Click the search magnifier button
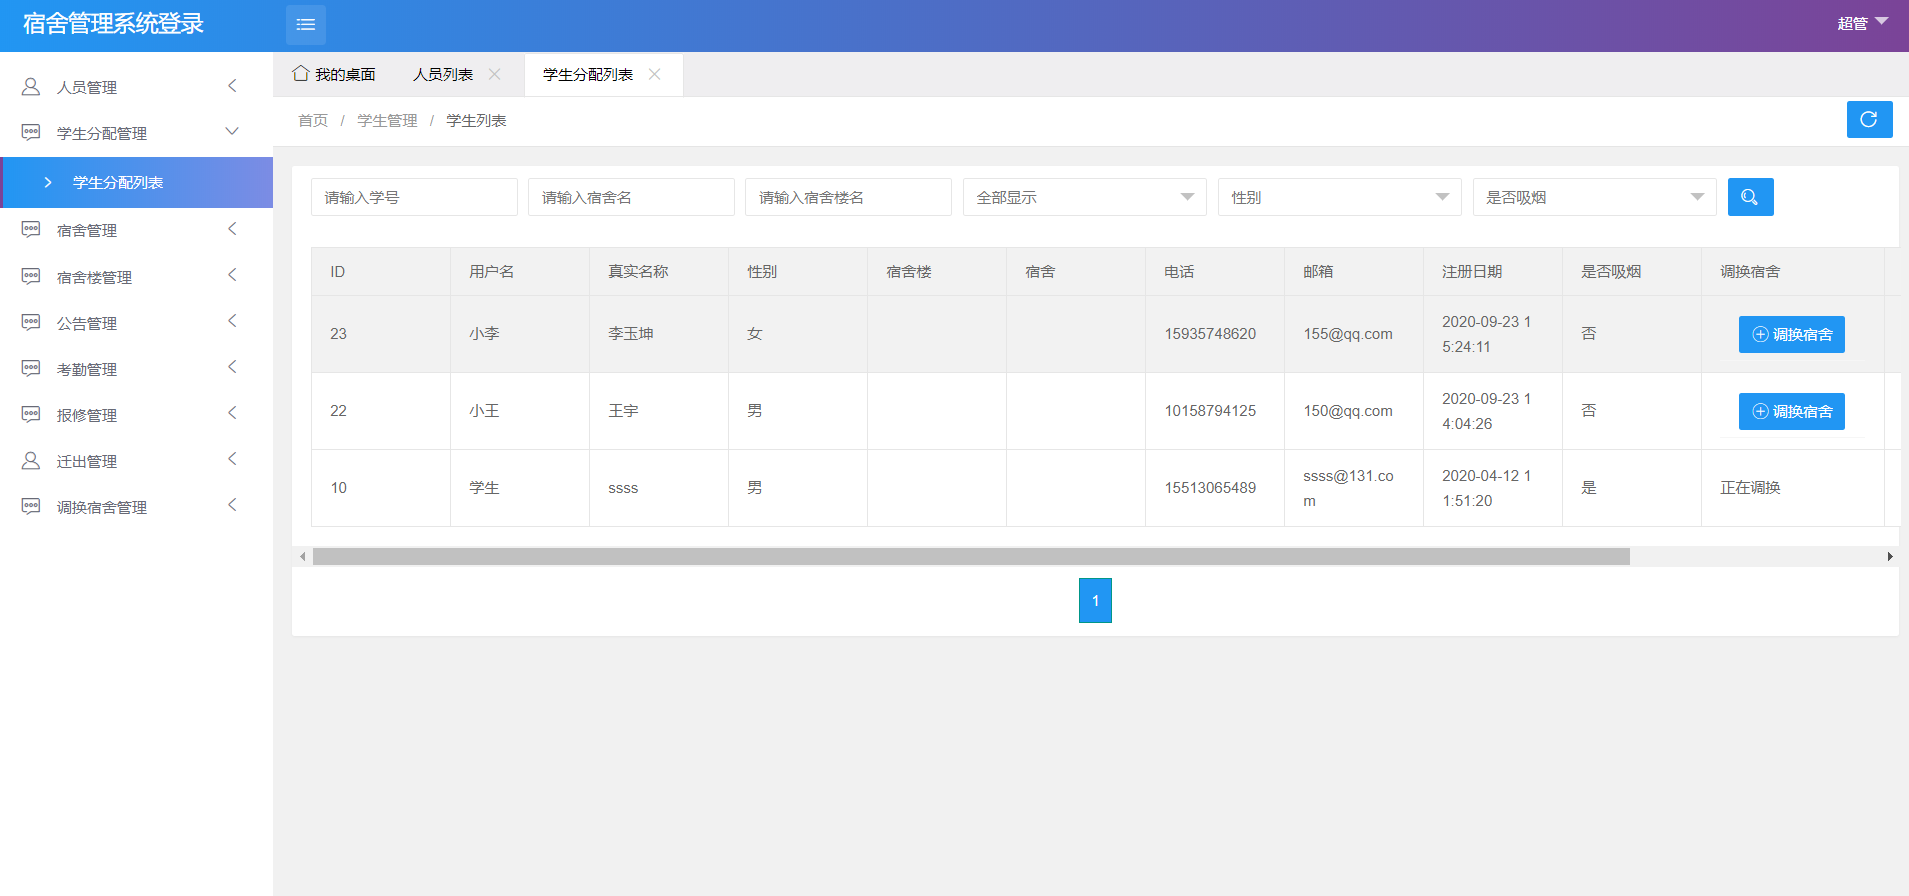This screenshot has height=896, width=1909. (1750, 197)
